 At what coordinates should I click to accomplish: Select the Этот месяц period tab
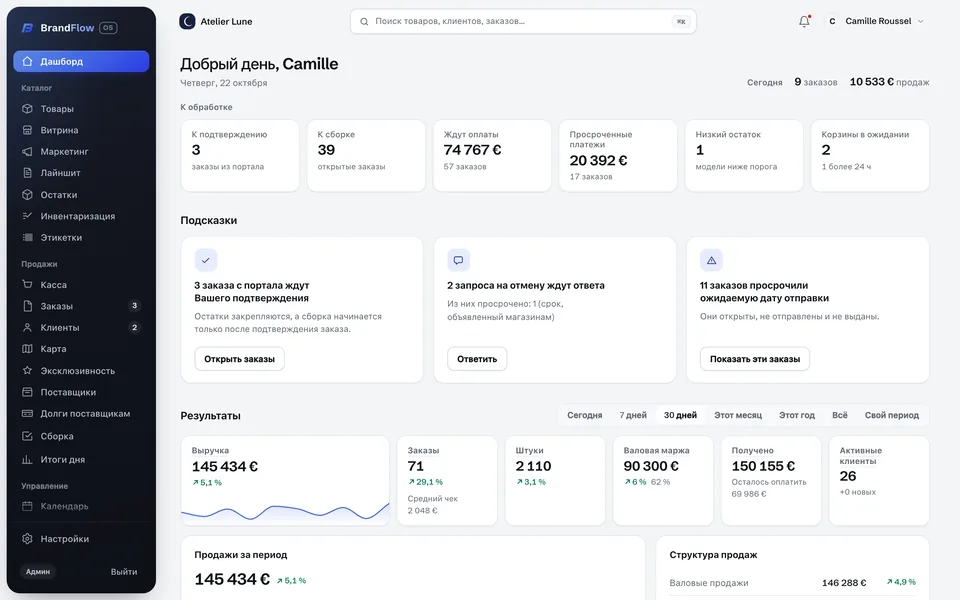point(738,415)
